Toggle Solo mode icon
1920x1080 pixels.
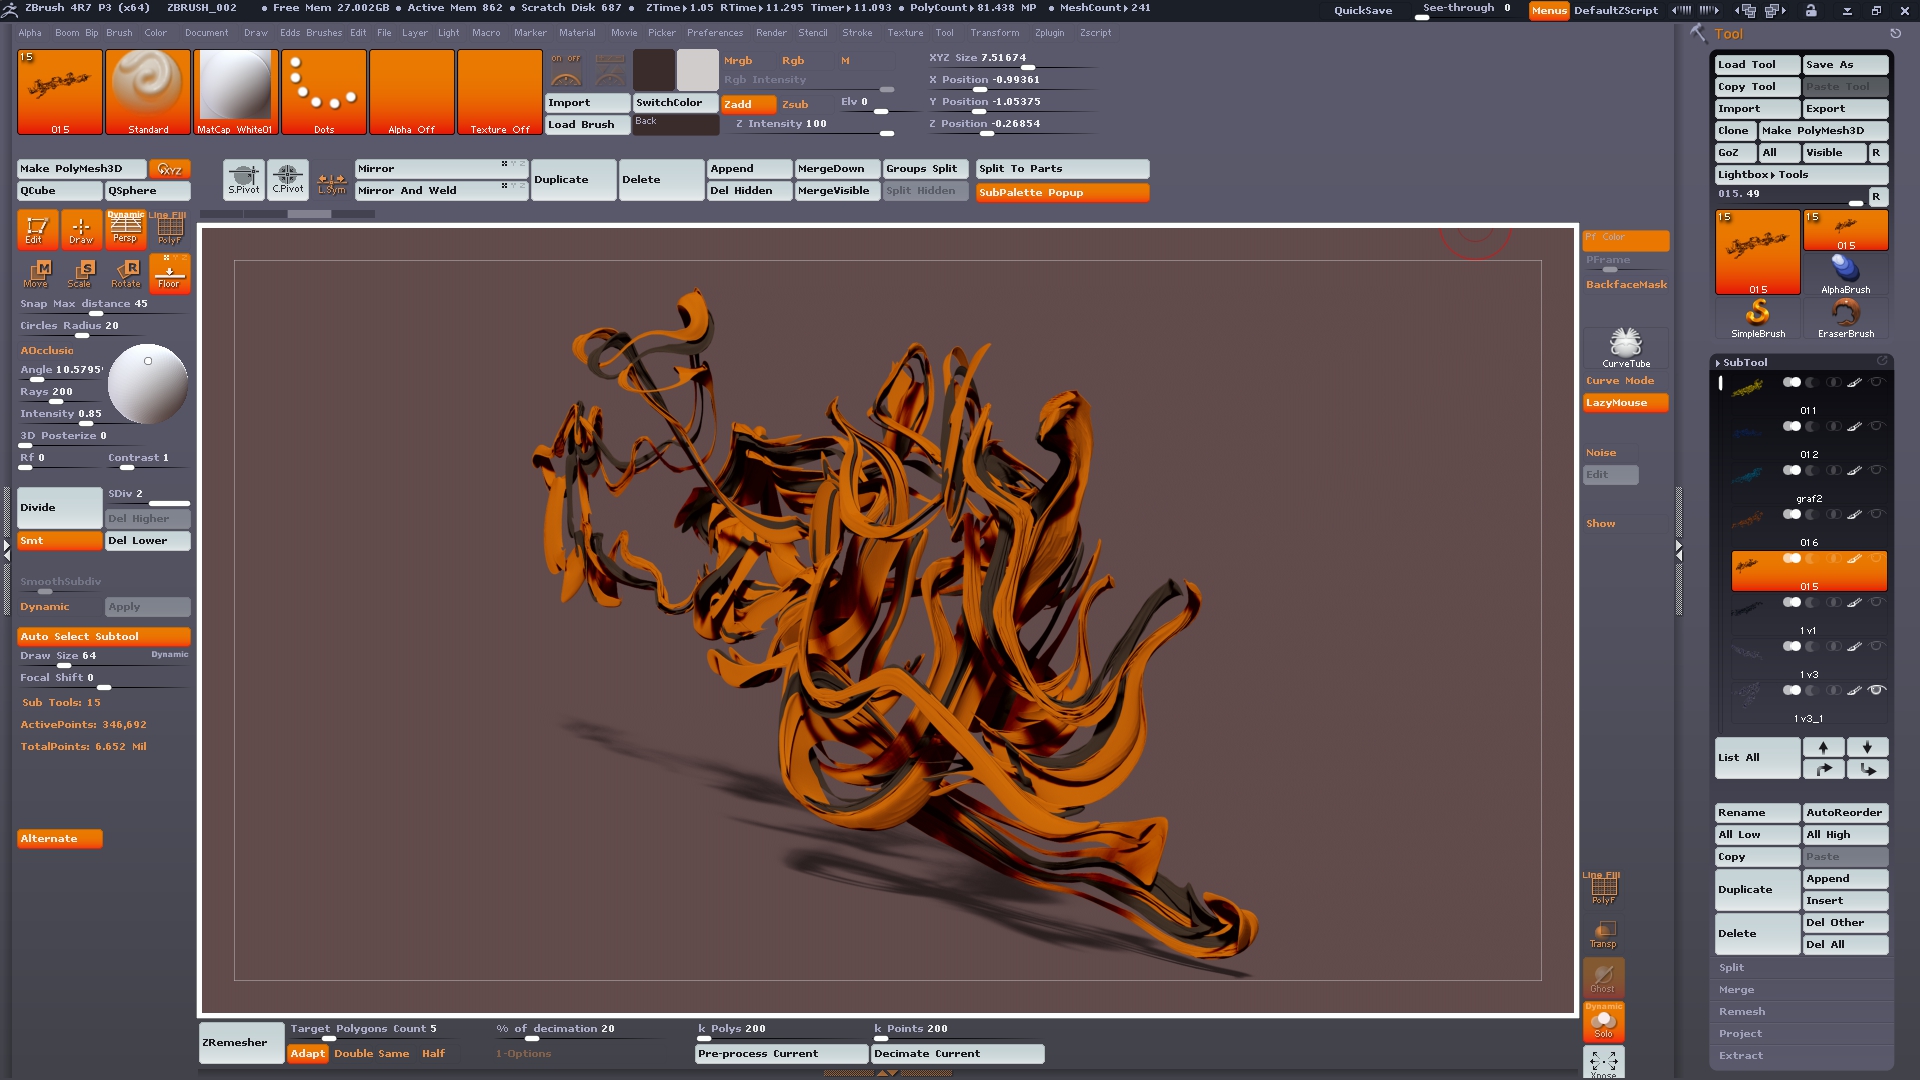1603,1023
